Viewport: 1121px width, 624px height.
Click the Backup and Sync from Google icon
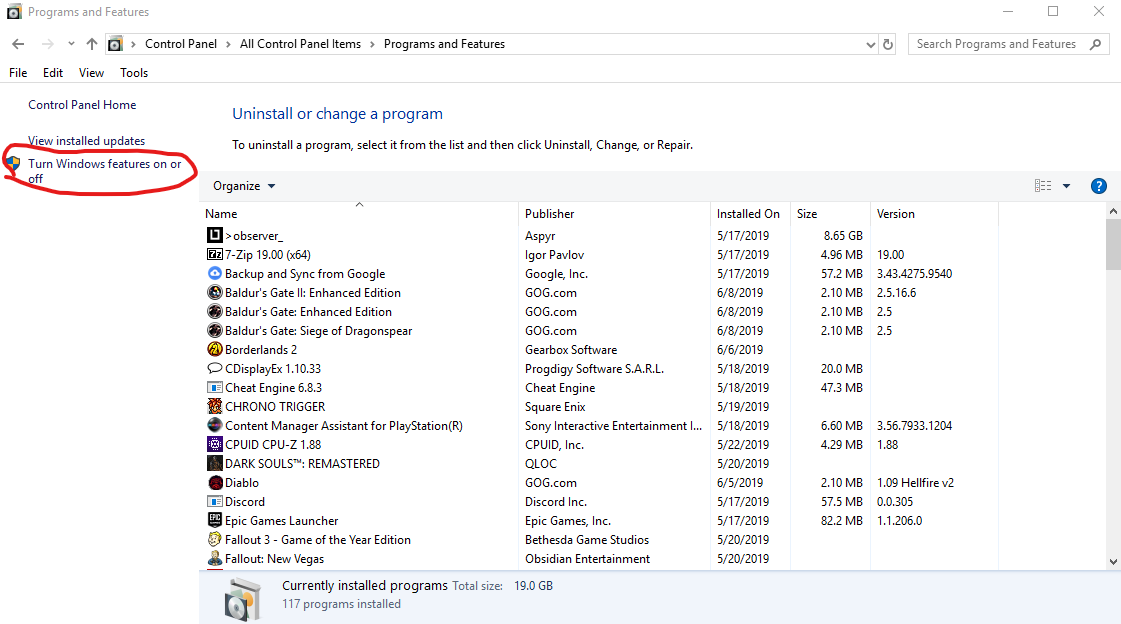click(214, 273)
